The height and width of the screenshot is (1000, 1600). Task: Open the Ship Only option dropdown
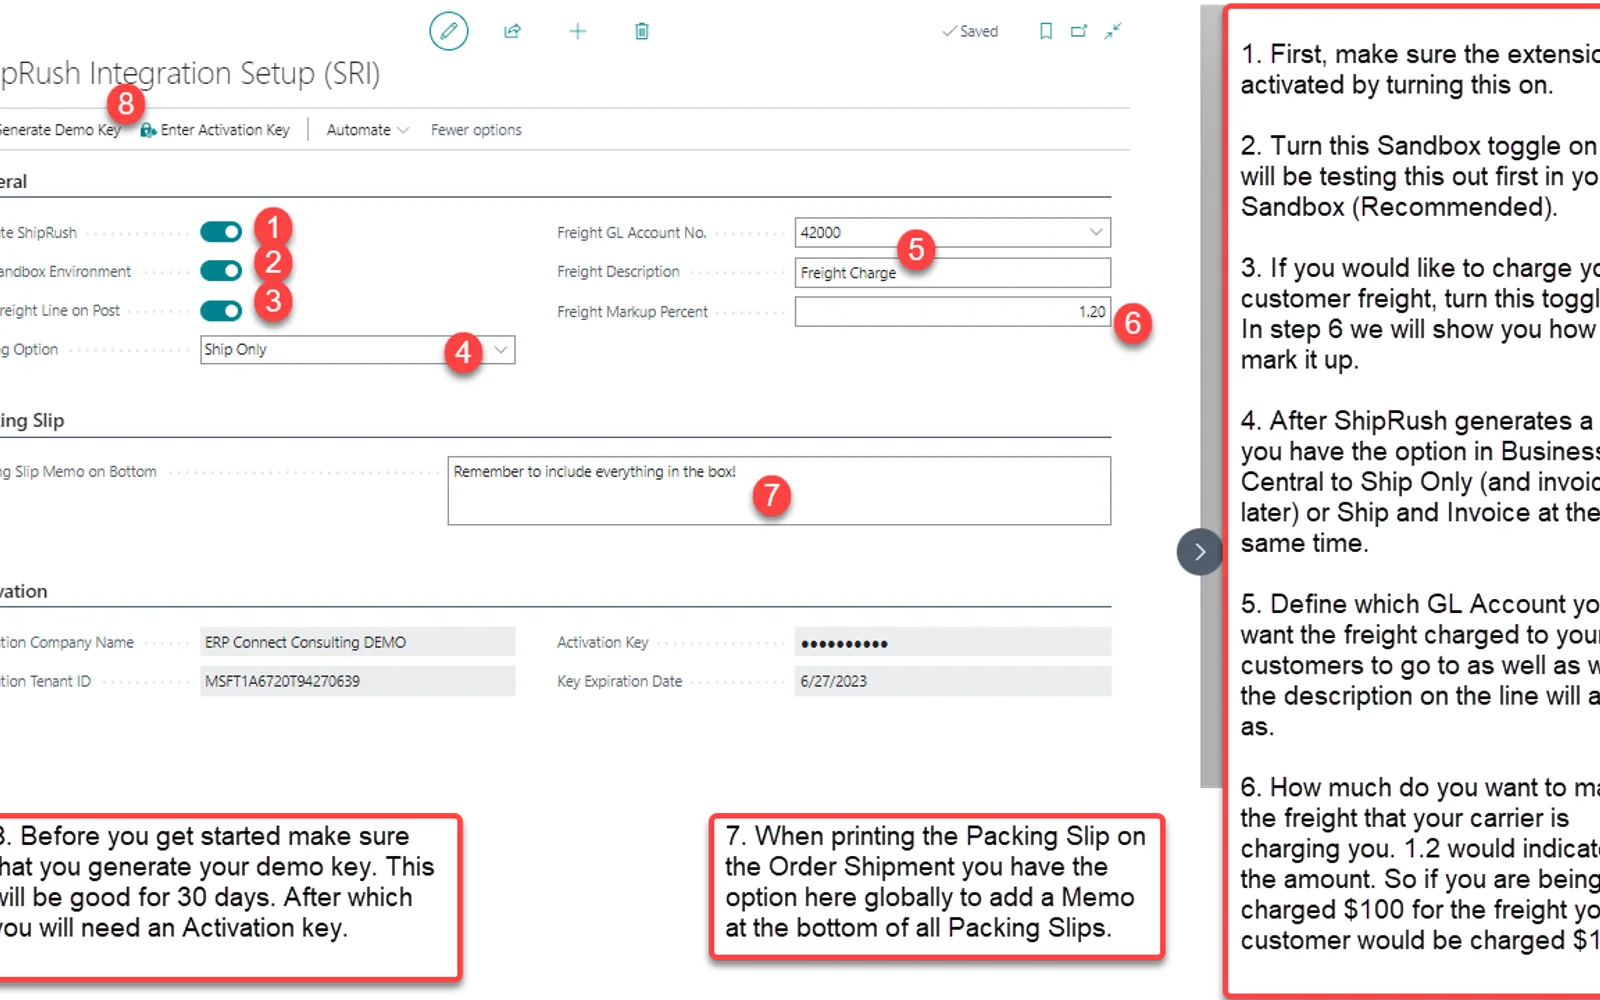click(501, 349)
